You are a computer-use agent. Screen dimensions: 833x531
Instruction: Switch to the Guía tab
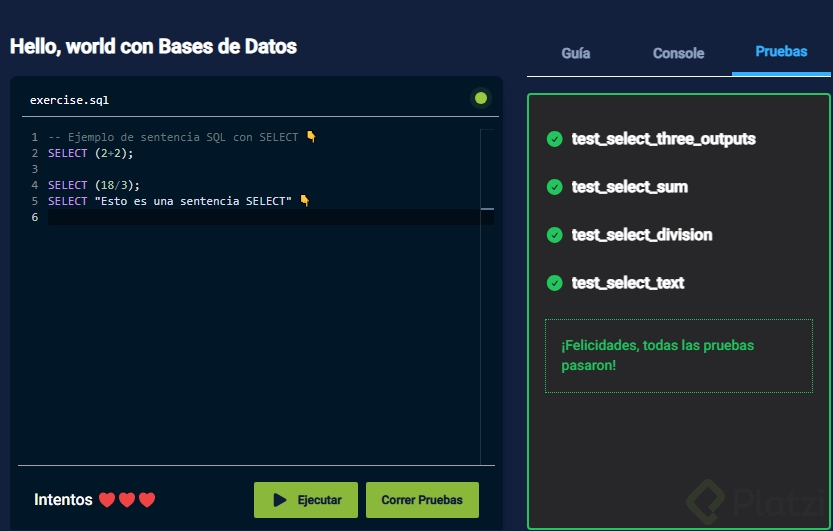click(x=575, y=53)
